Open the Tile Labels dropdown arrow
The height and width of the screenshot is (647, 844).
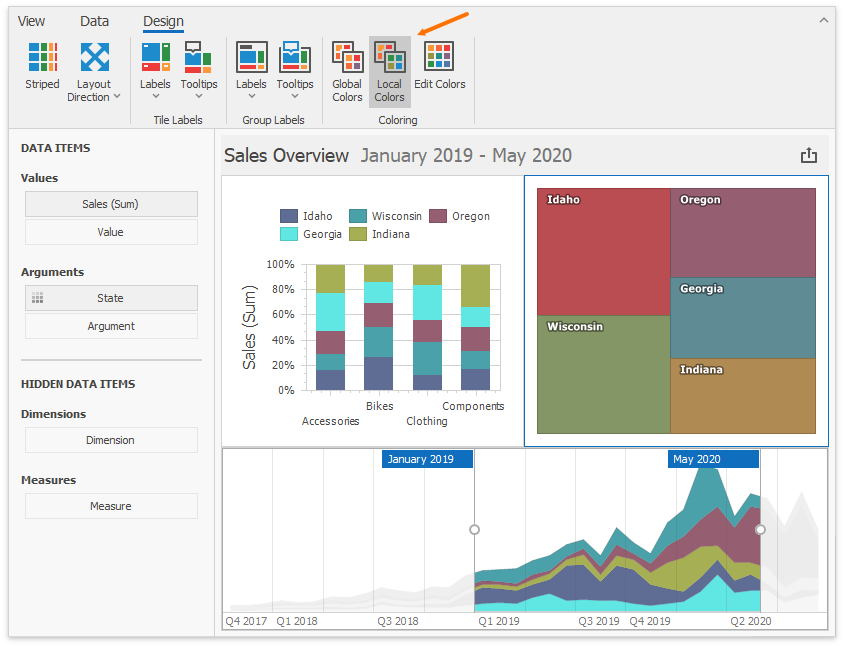pos(155,98)
